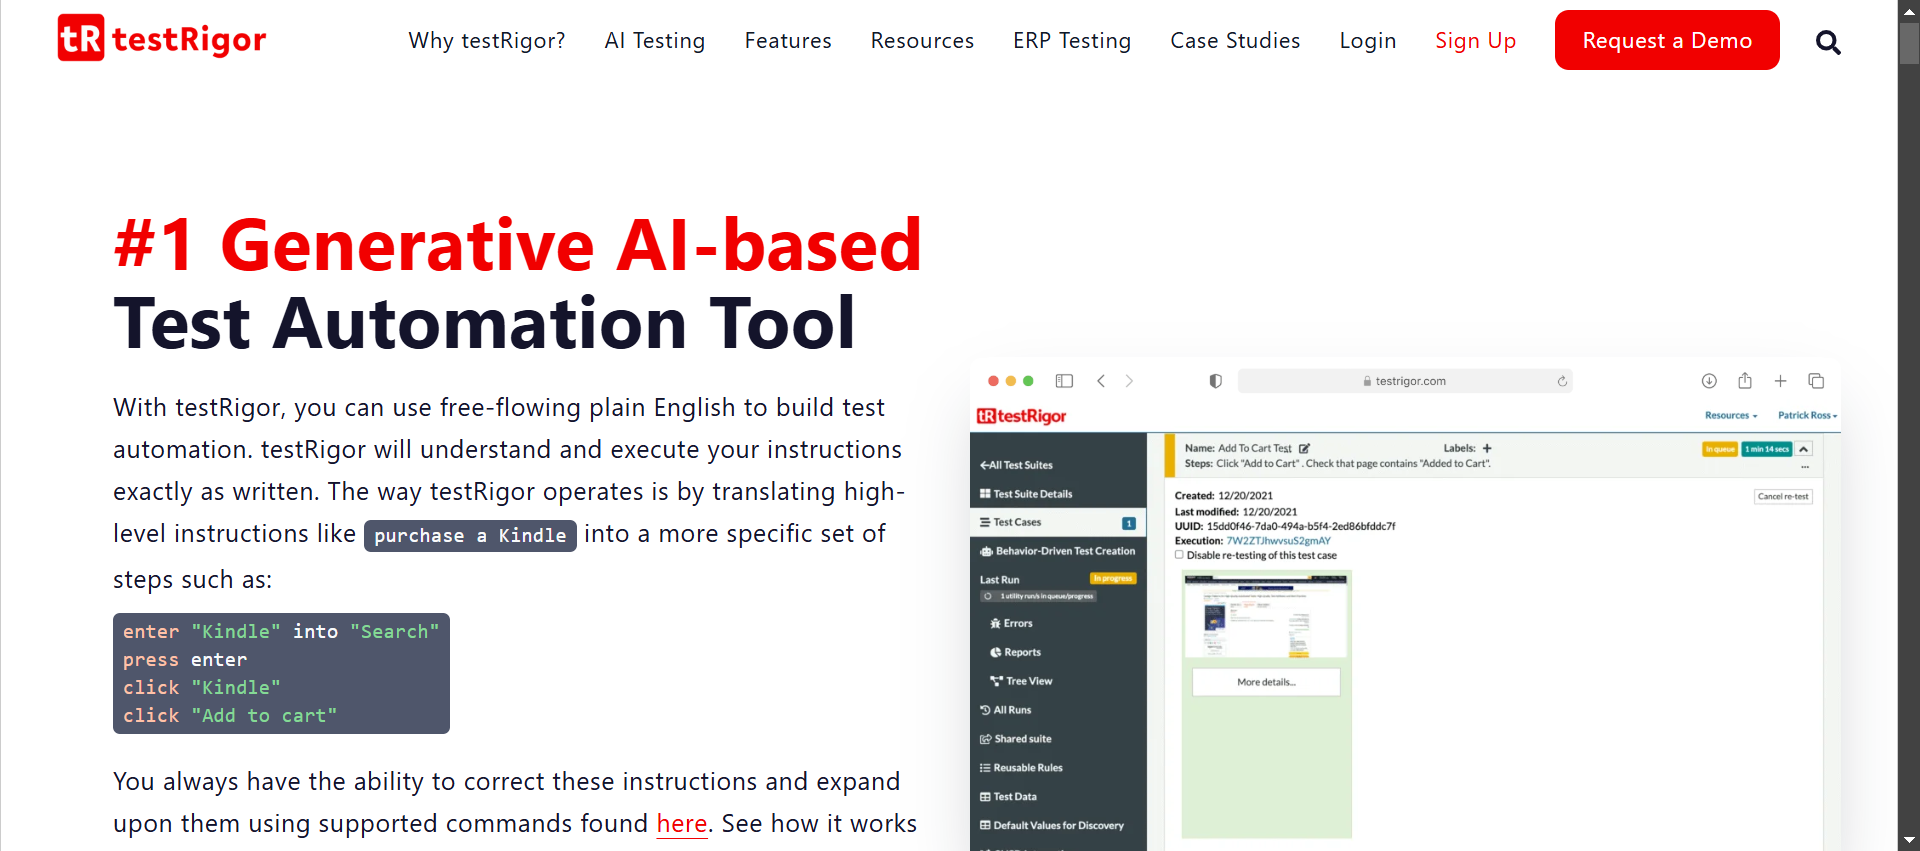
Task: Collapse the test case using the up chevron
Action: [x=1804, y=449]
